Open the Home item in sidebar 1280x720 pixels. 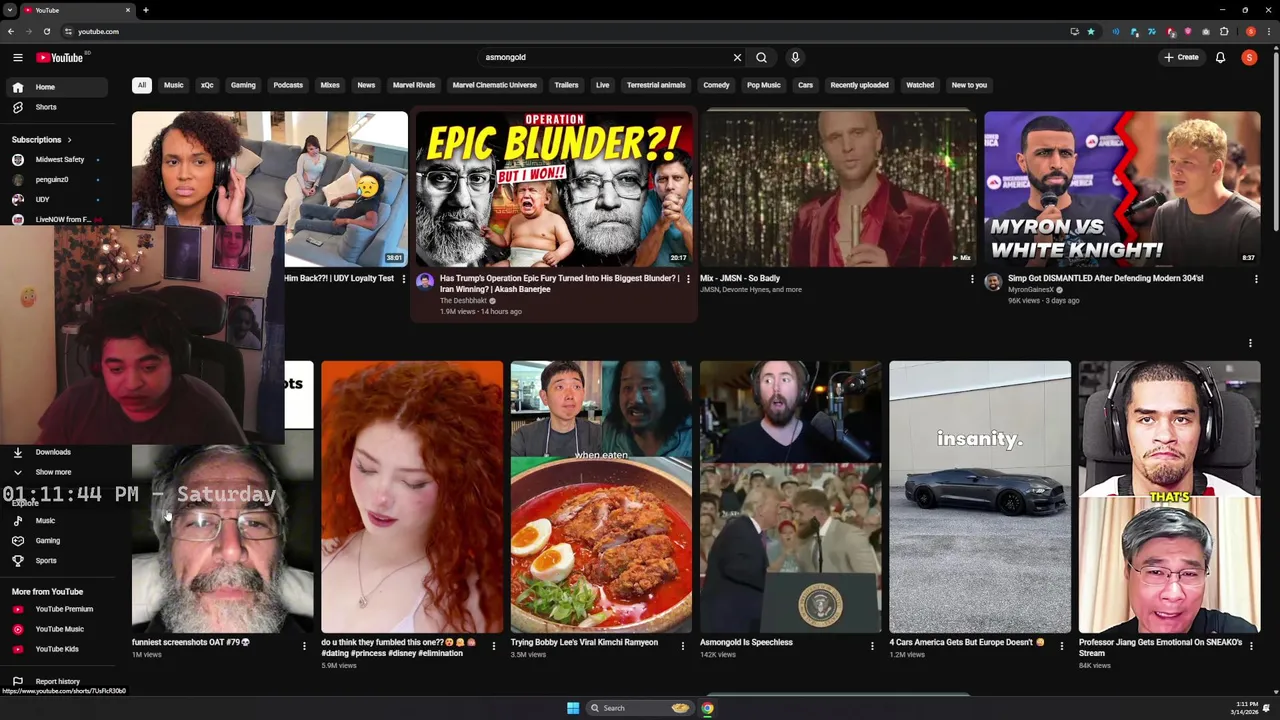tap(55, 87)
